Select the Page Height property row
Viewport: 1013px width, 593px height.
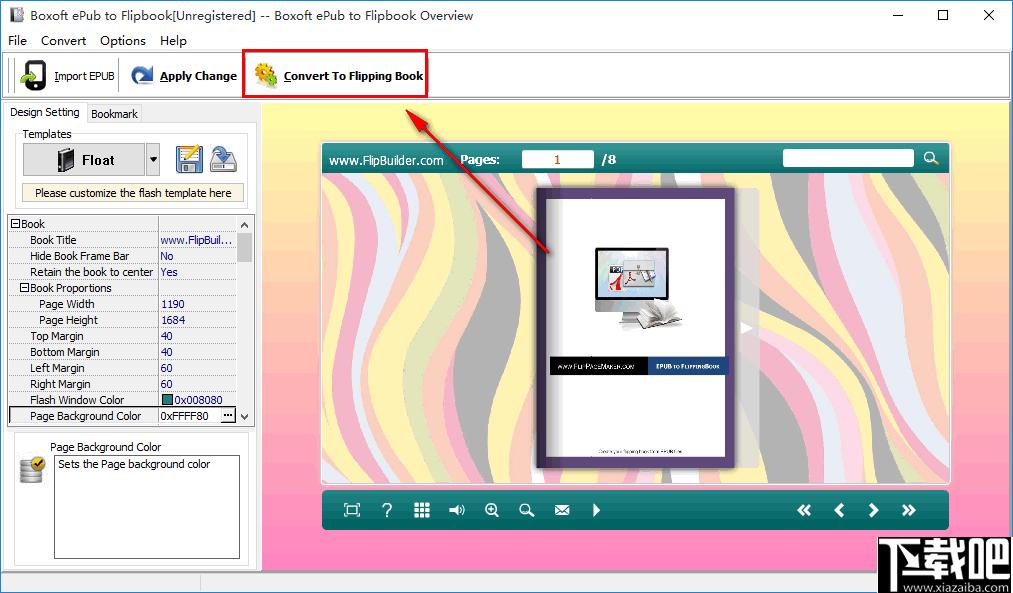[x=123, y=320]
